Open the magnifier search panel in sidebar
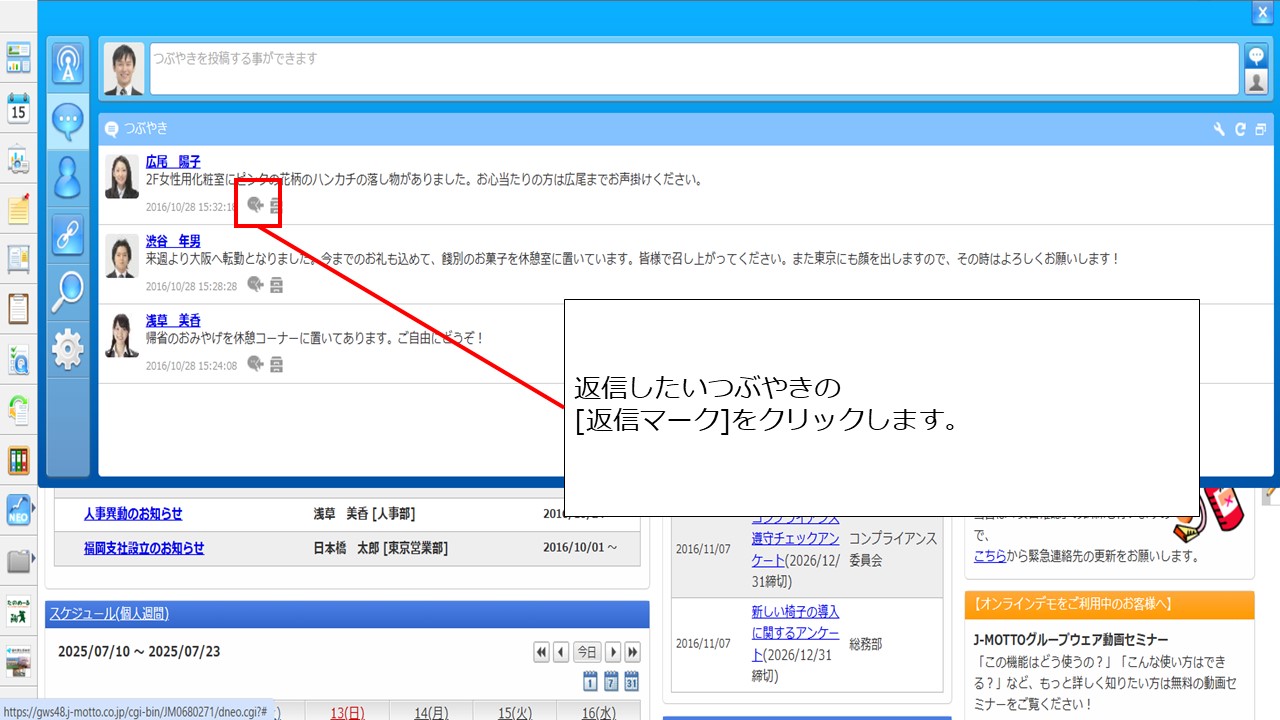 [68, 292]
